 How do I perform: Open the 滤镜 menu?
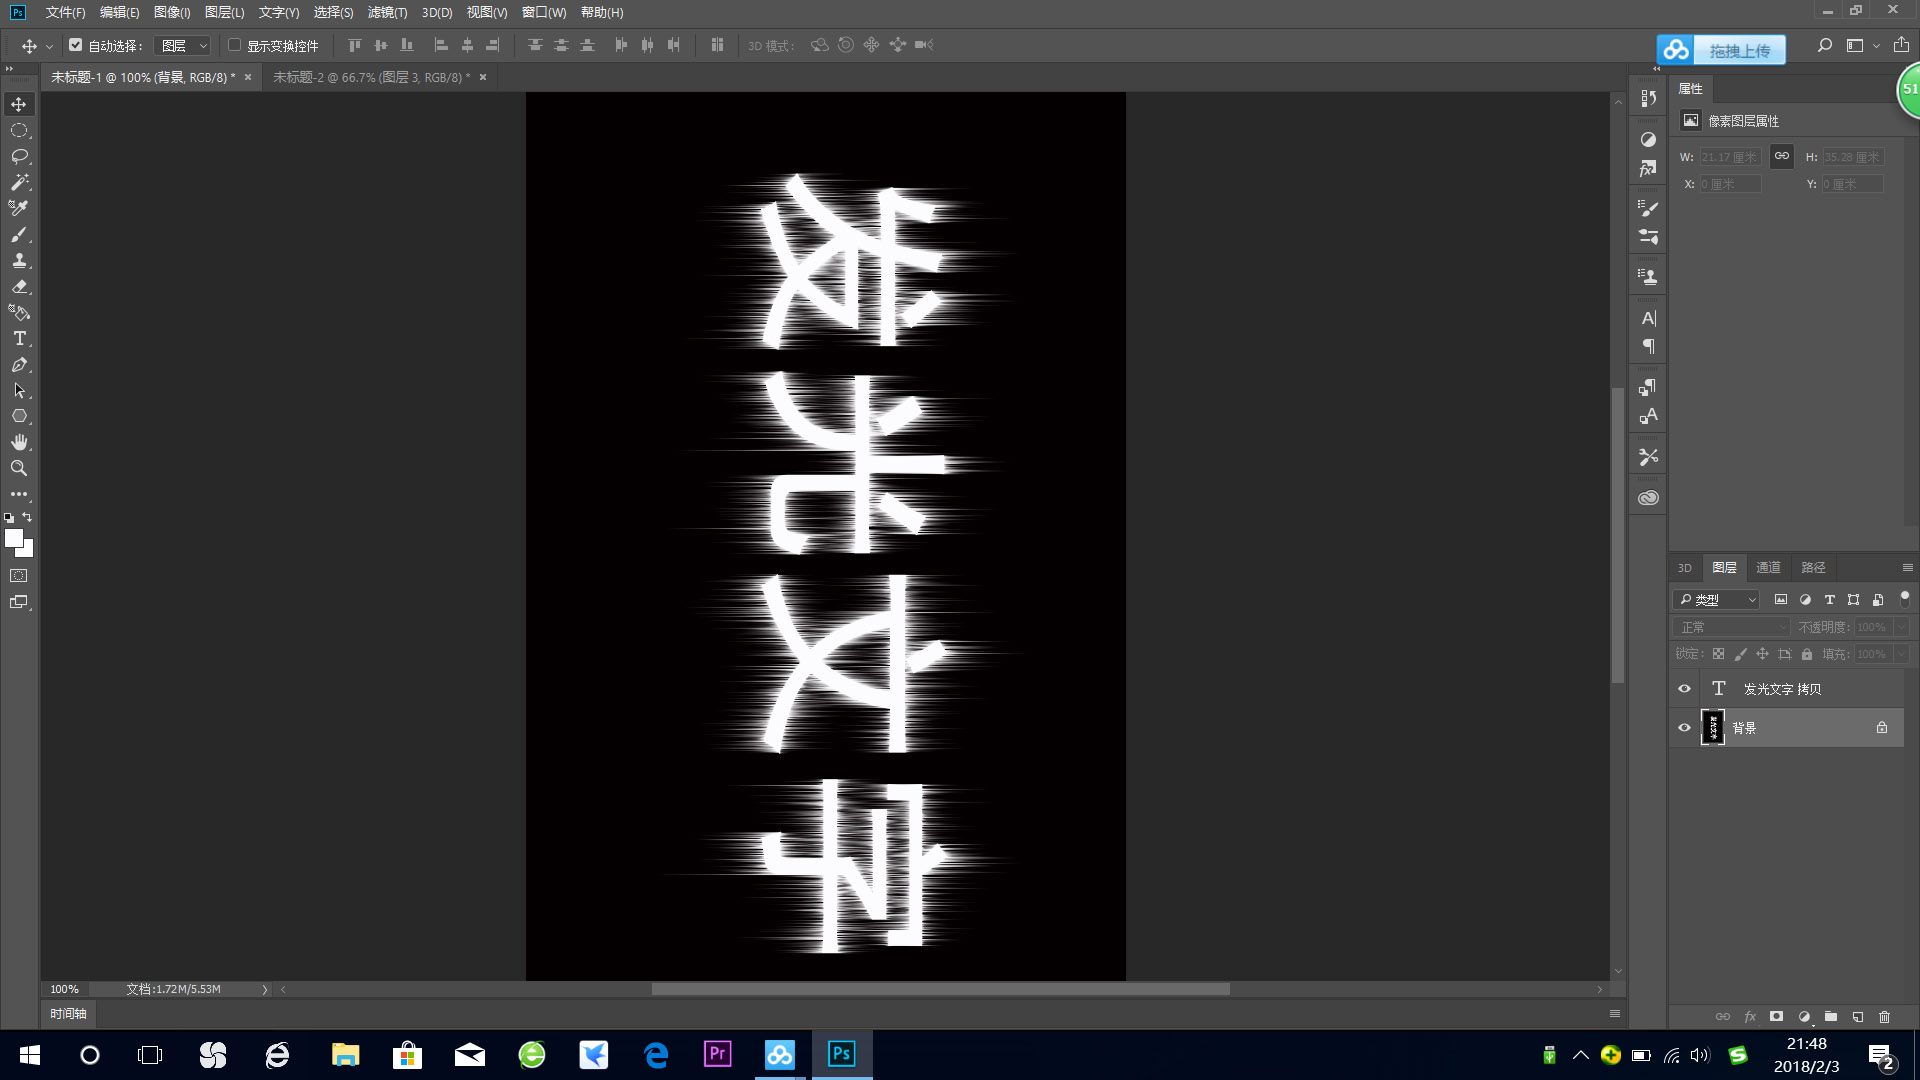[386, 12]
